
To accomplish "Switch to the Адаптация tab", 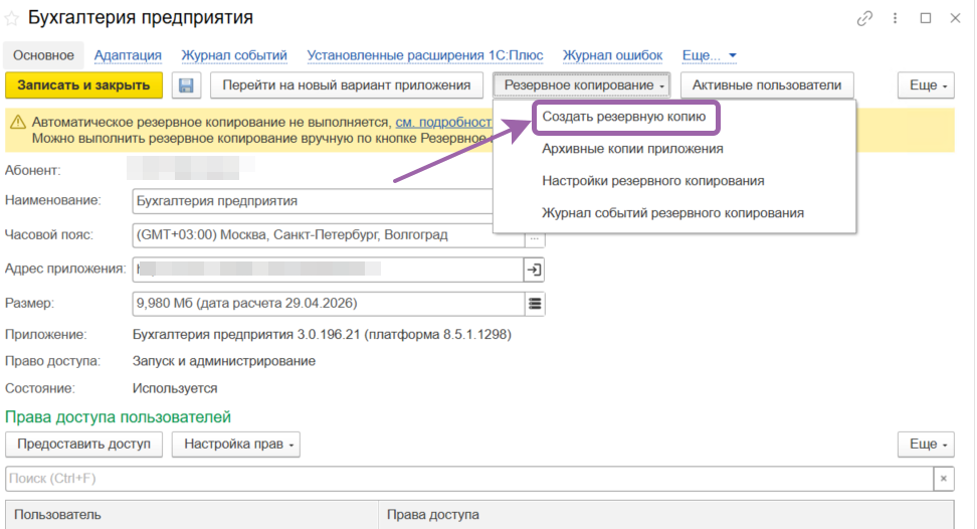I will coord(128,55).
